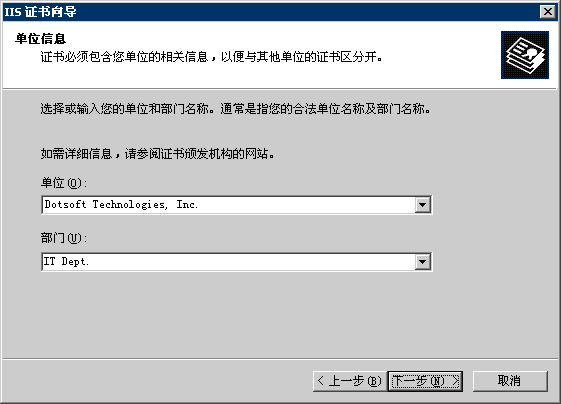561x404 pixels.
Task: Click empty gray area below department field
Action: 236,315
